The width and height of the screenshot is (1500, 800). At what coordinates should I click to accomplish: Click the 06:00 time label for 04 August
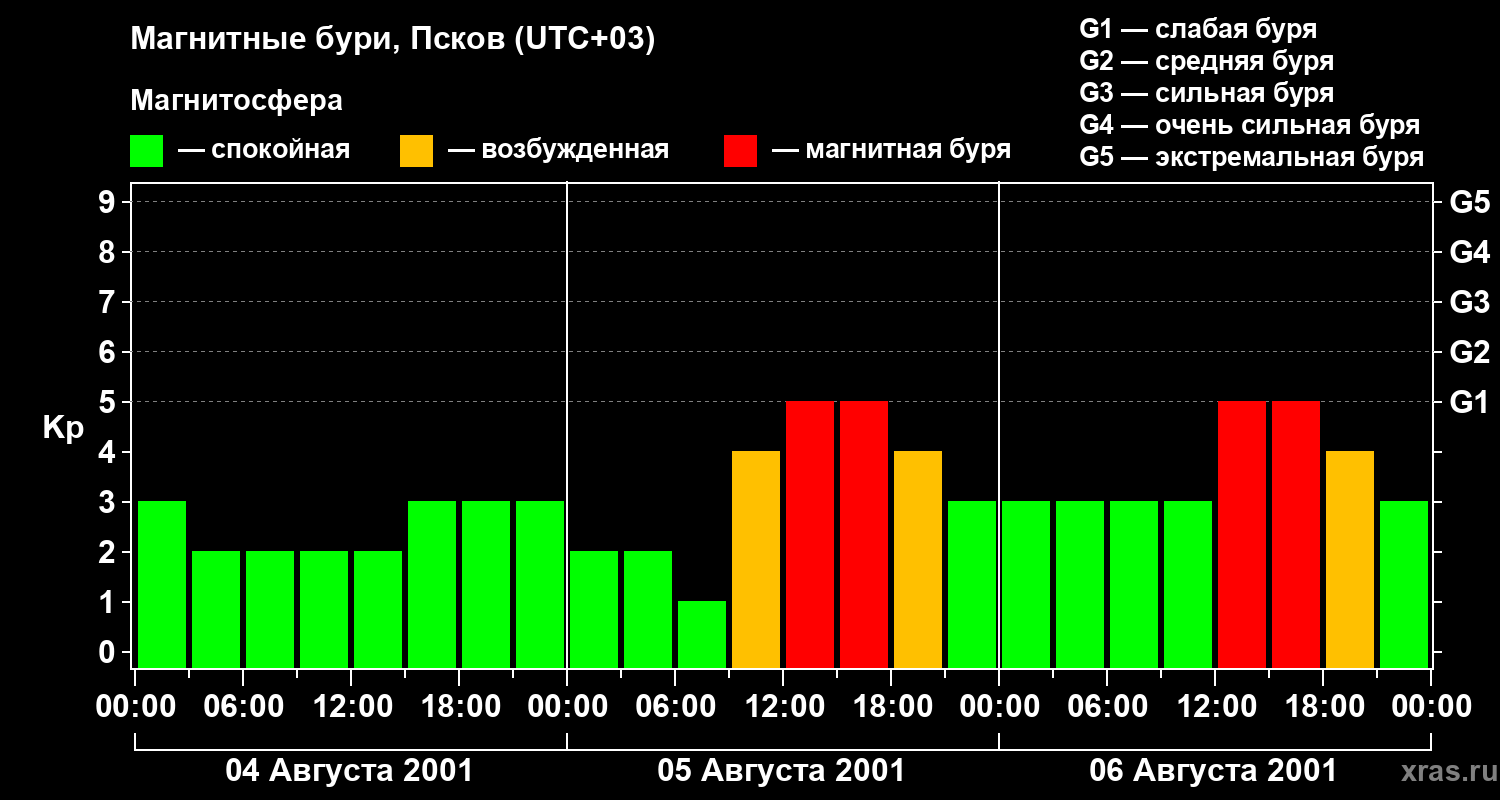pyautogui.click(x=243, y=707)
